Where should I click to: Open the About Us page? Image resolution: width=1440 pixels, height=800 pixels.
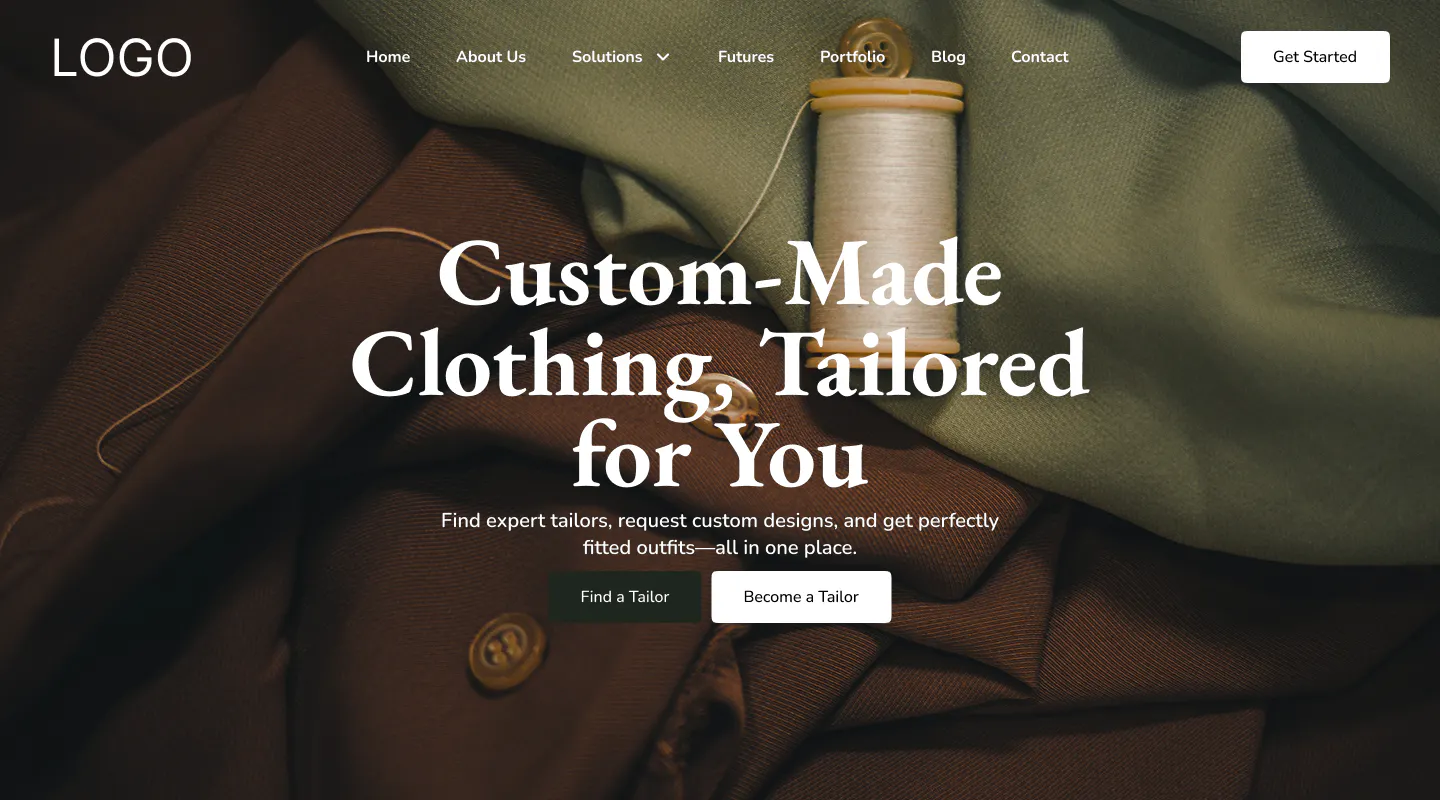point(491,57)
